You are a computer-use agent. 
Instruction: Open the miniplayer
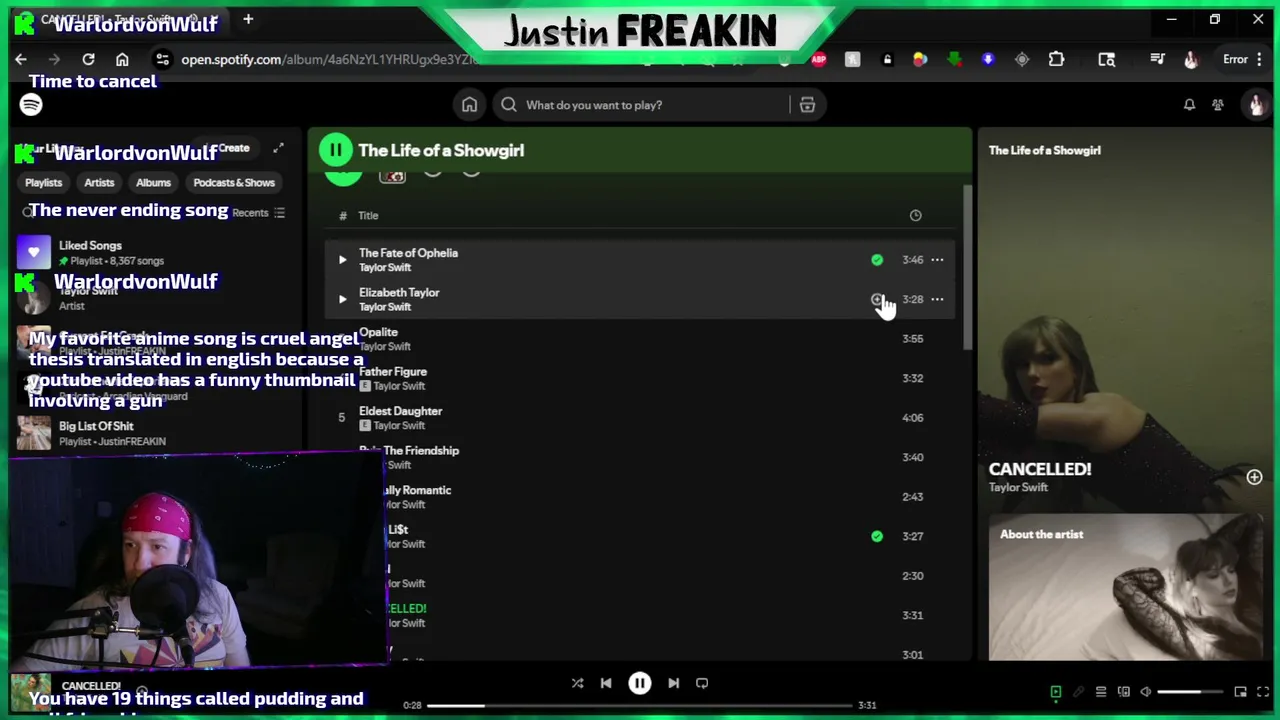click(1240, 691)
